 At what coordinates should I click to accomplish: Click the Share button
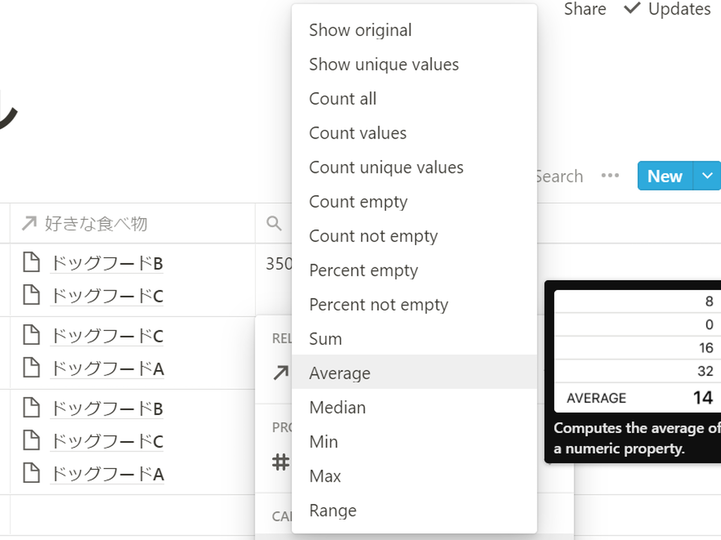585,9
